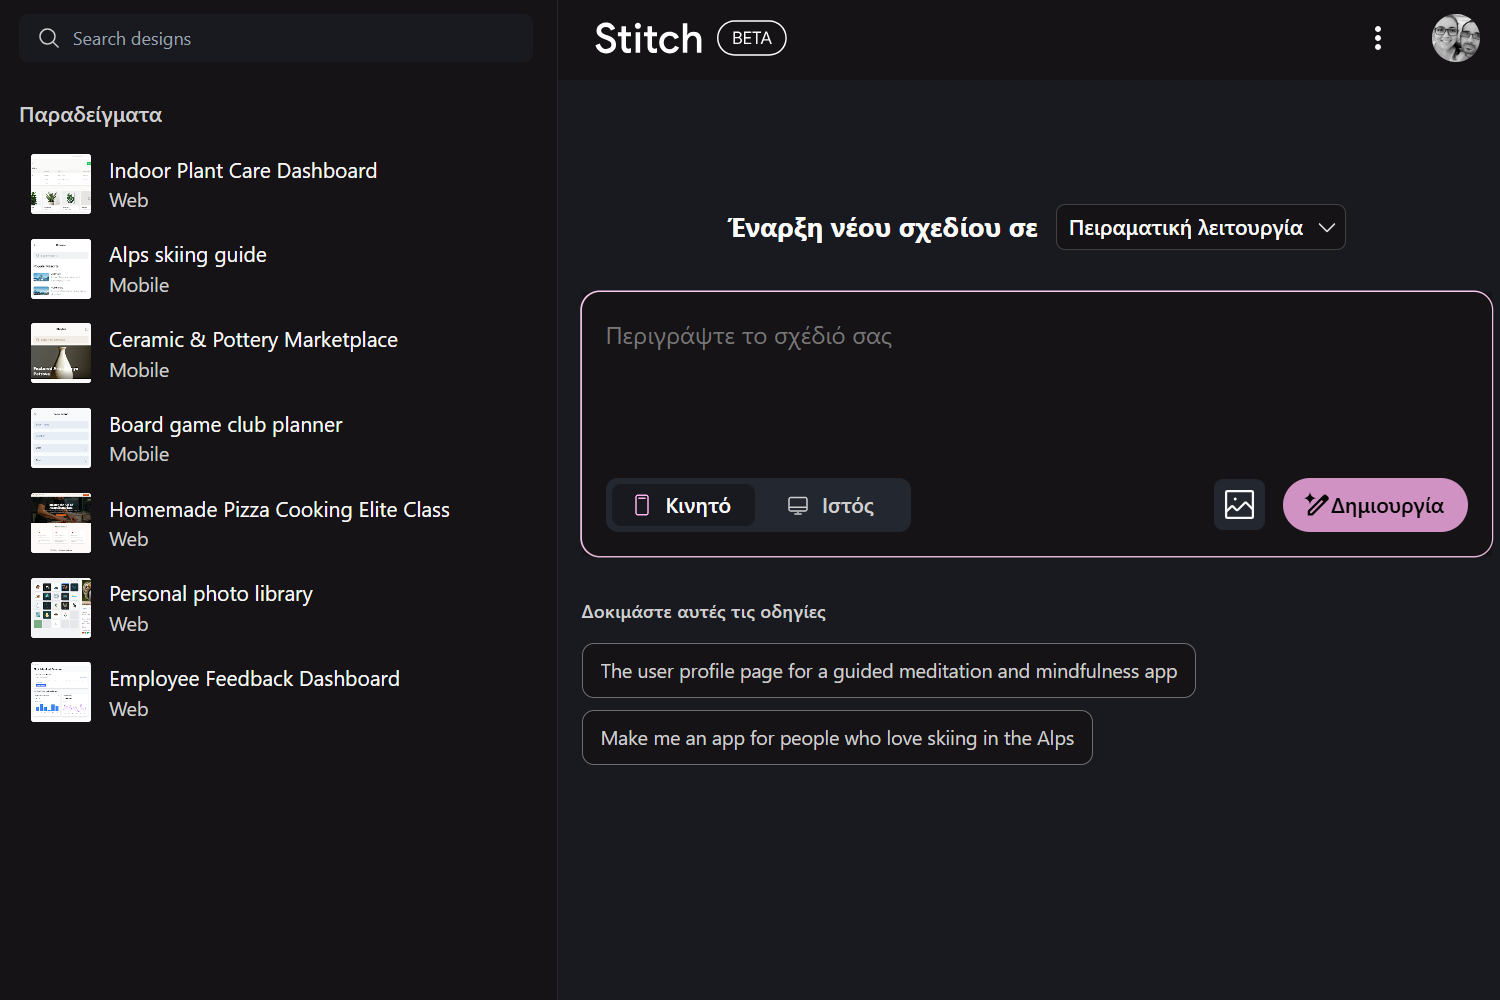Click the BETA badge
The image size is (1500, 1000).
pyautogui.click(x=752, y=38)
